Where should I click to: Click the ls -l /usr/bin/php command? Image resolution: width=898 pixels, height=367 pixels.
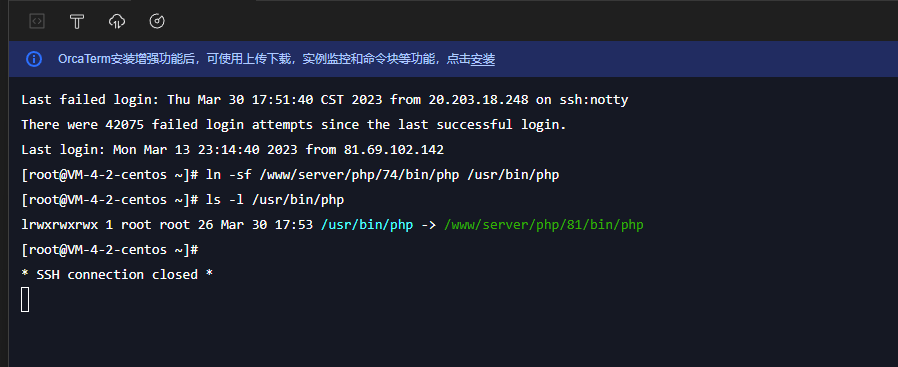click(x=275, y=200)
